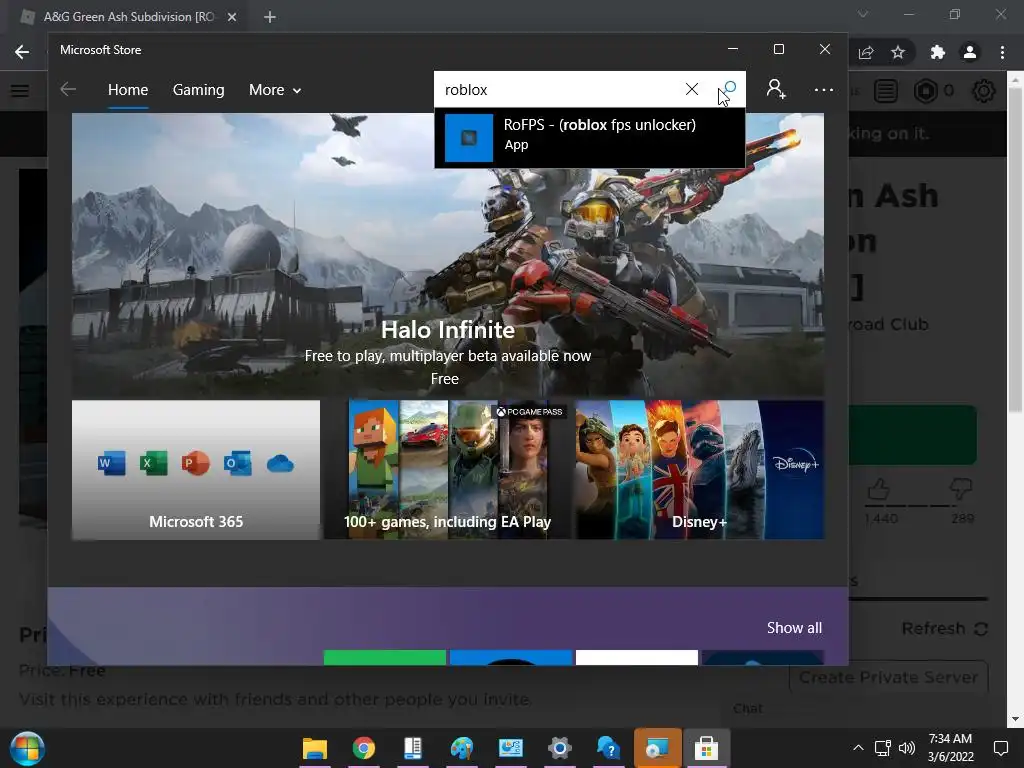
Task: Switch to the Home tab
Action: tap(128, 89)
